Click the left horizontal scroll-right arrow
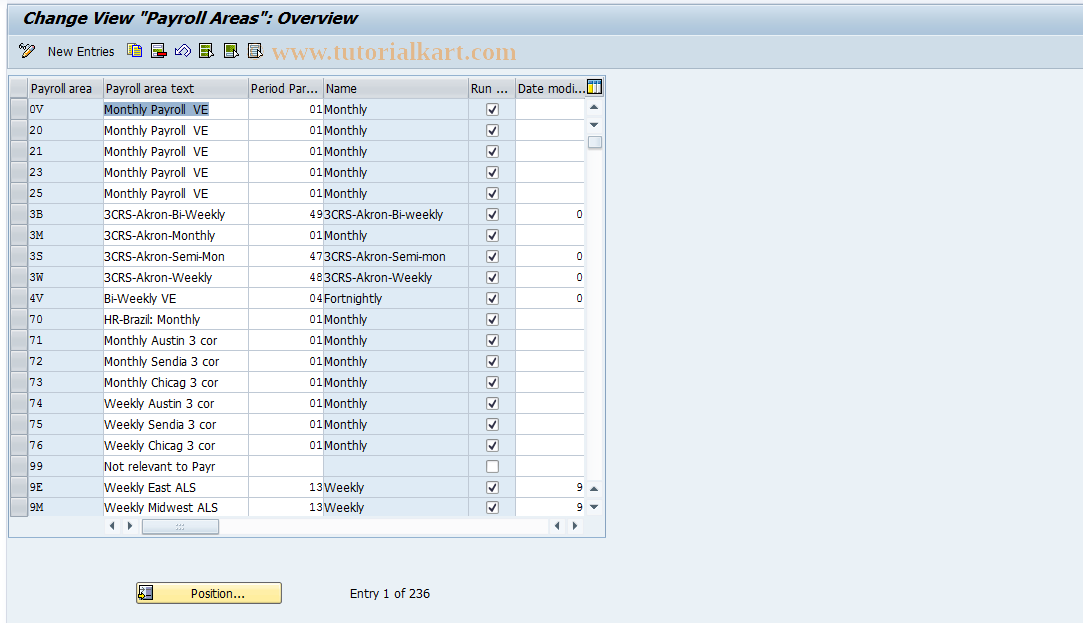 coord(130,526)
